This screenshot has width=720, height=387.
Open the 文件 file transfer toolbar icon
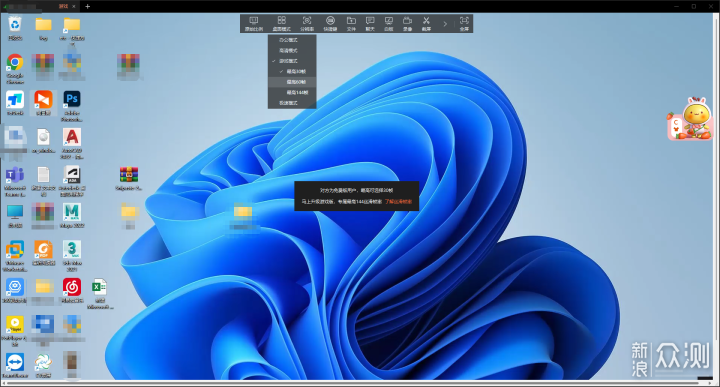click(351, 23)
